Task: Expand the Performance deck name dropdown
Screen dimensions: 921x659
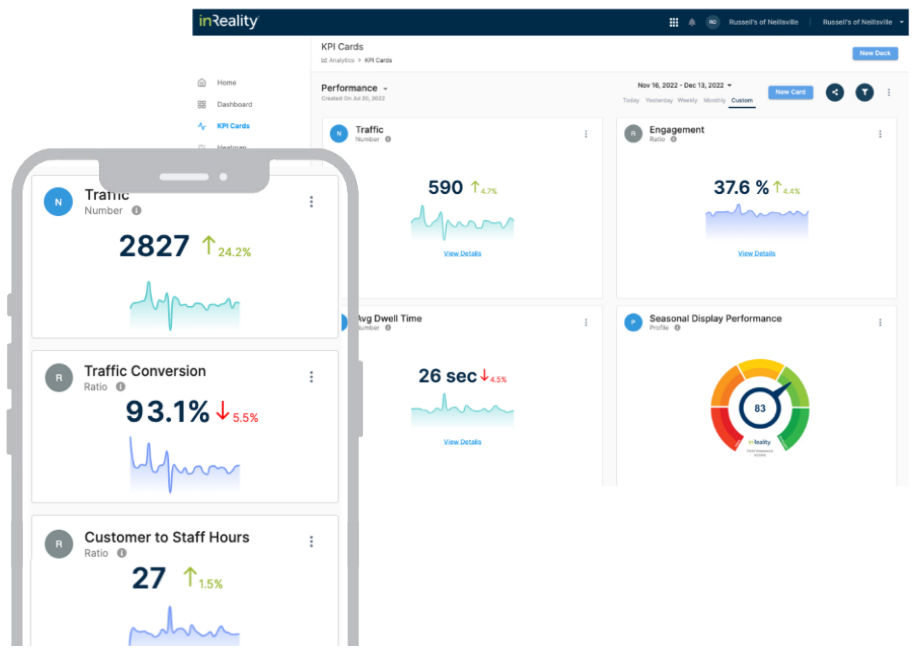Action: tap(355, 88)
